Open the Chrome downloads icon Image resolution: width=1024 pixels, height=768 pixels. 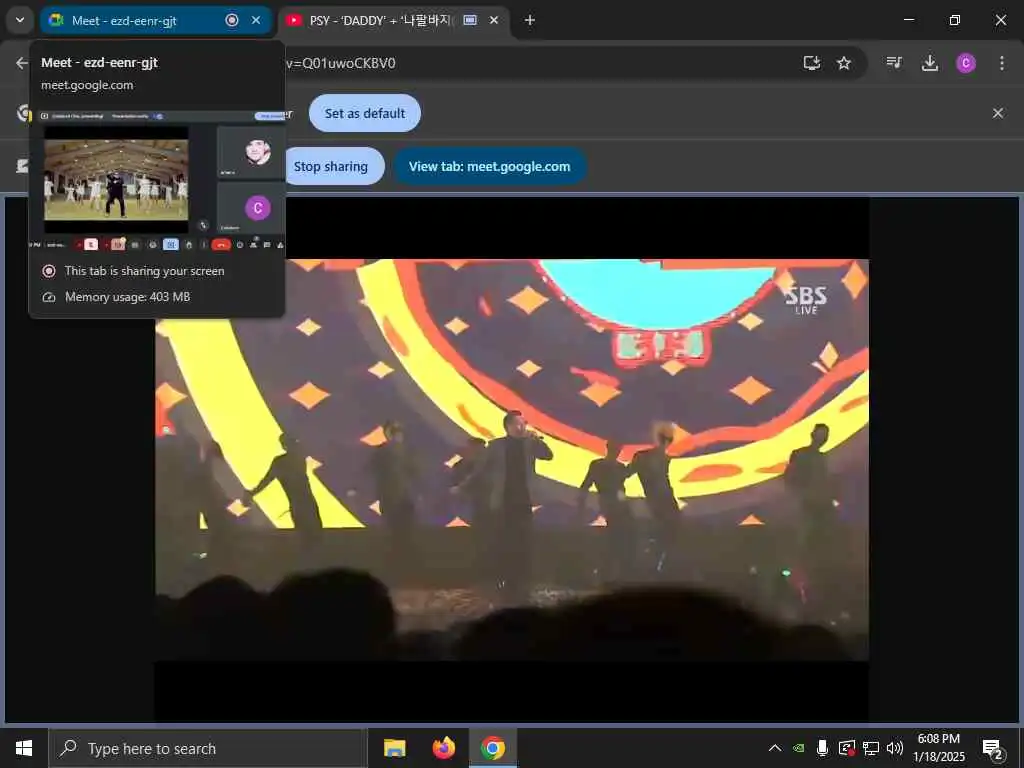929,63
